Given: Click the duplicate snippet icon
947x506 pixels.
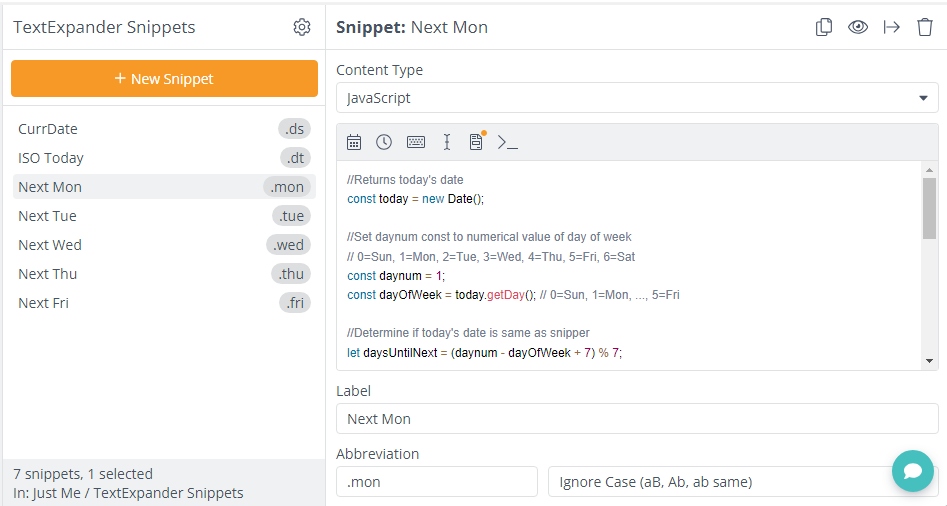Looking at the screenshot, I should [x=824, y=27].
